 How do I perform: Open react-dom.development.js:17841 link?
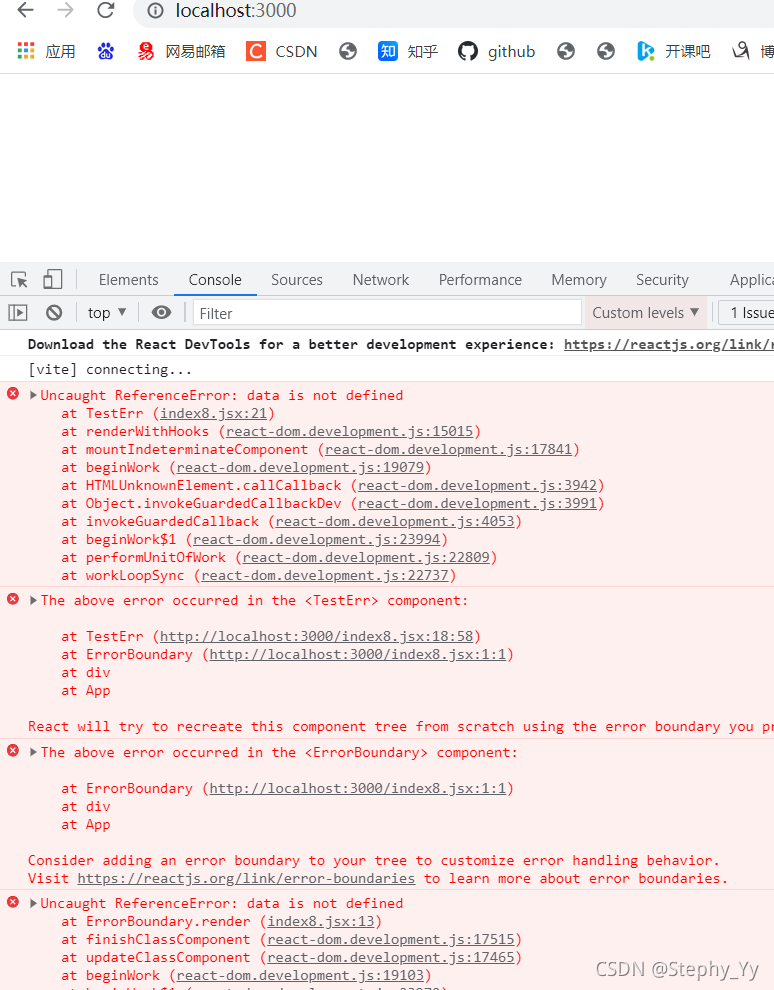tap(448, 450)
